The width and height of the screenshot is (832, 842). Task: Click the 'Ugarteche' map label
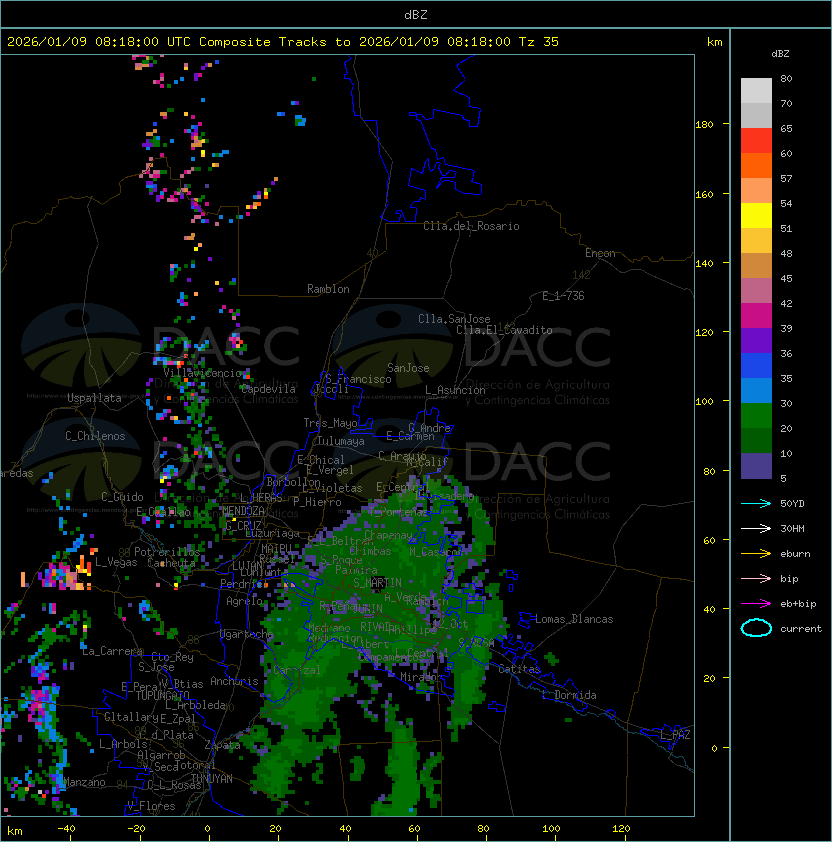coord(247,634)
